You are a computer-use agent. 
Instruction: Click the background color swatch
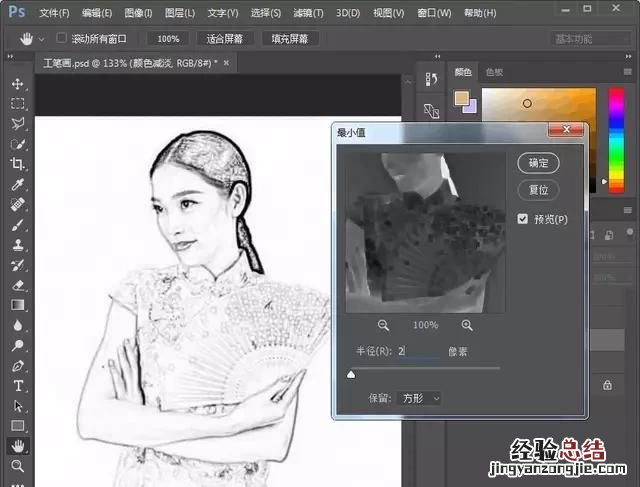click(472, 107)
